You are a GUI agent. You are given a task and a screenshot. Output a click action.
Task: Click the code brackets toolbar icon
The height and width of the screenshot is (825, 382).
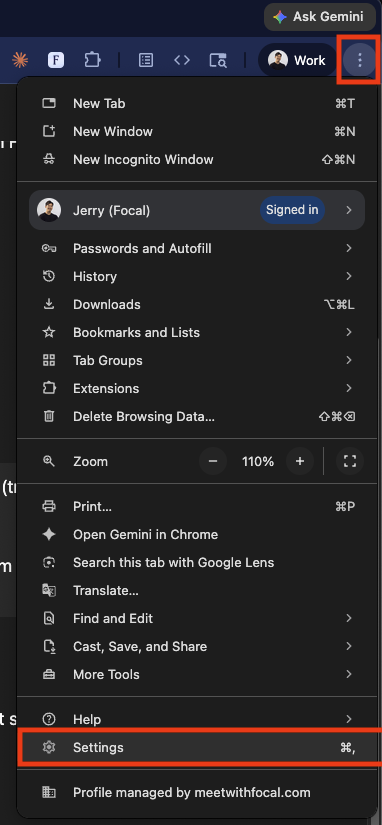[x=182, y=61]
